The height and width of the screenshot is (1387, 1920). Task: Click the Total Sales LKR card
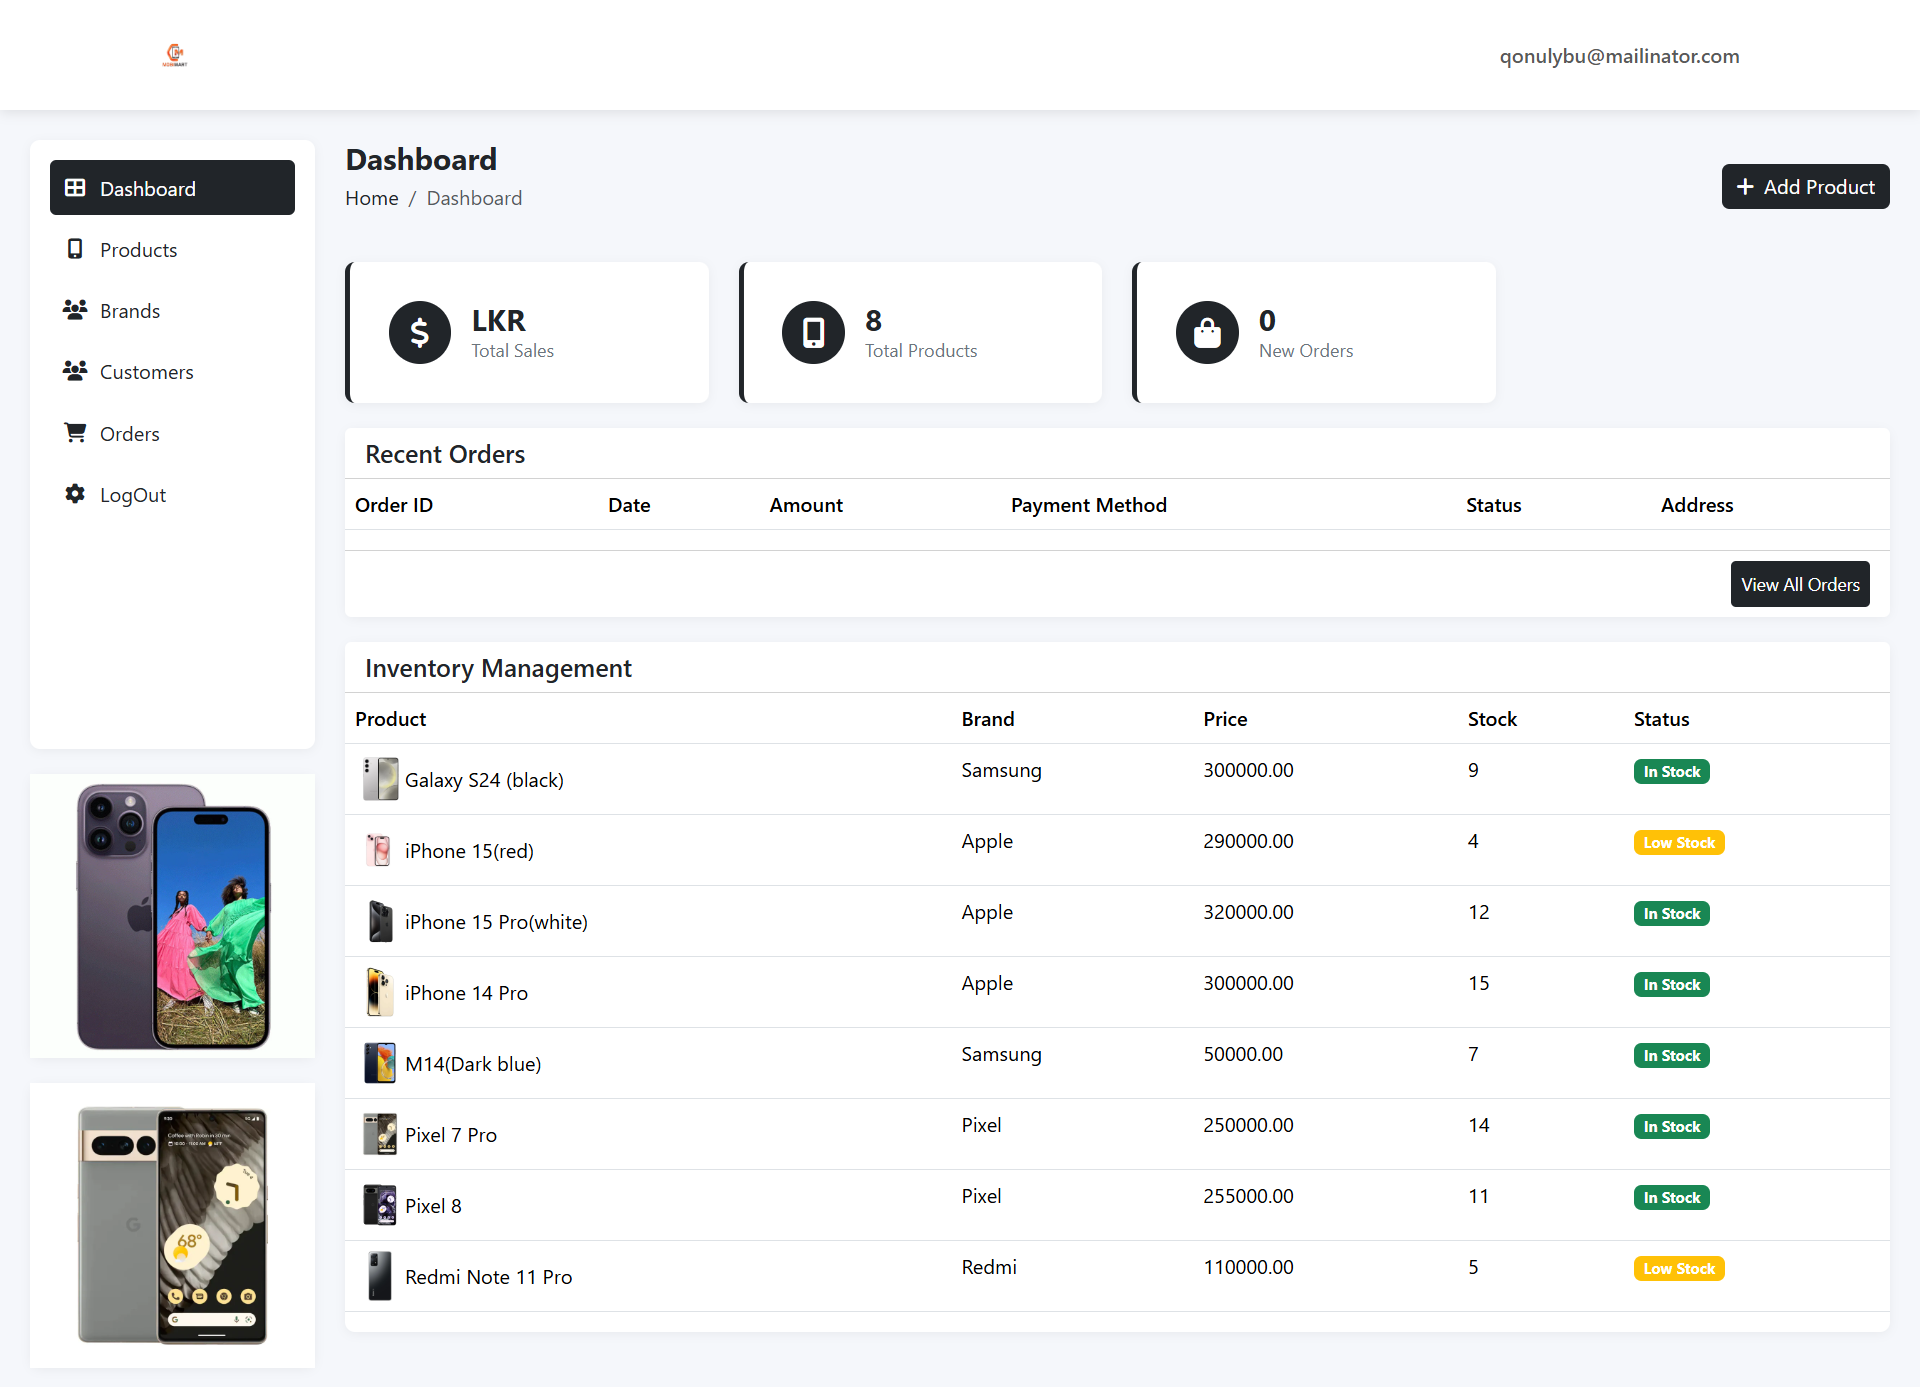(x=527, y=332)
